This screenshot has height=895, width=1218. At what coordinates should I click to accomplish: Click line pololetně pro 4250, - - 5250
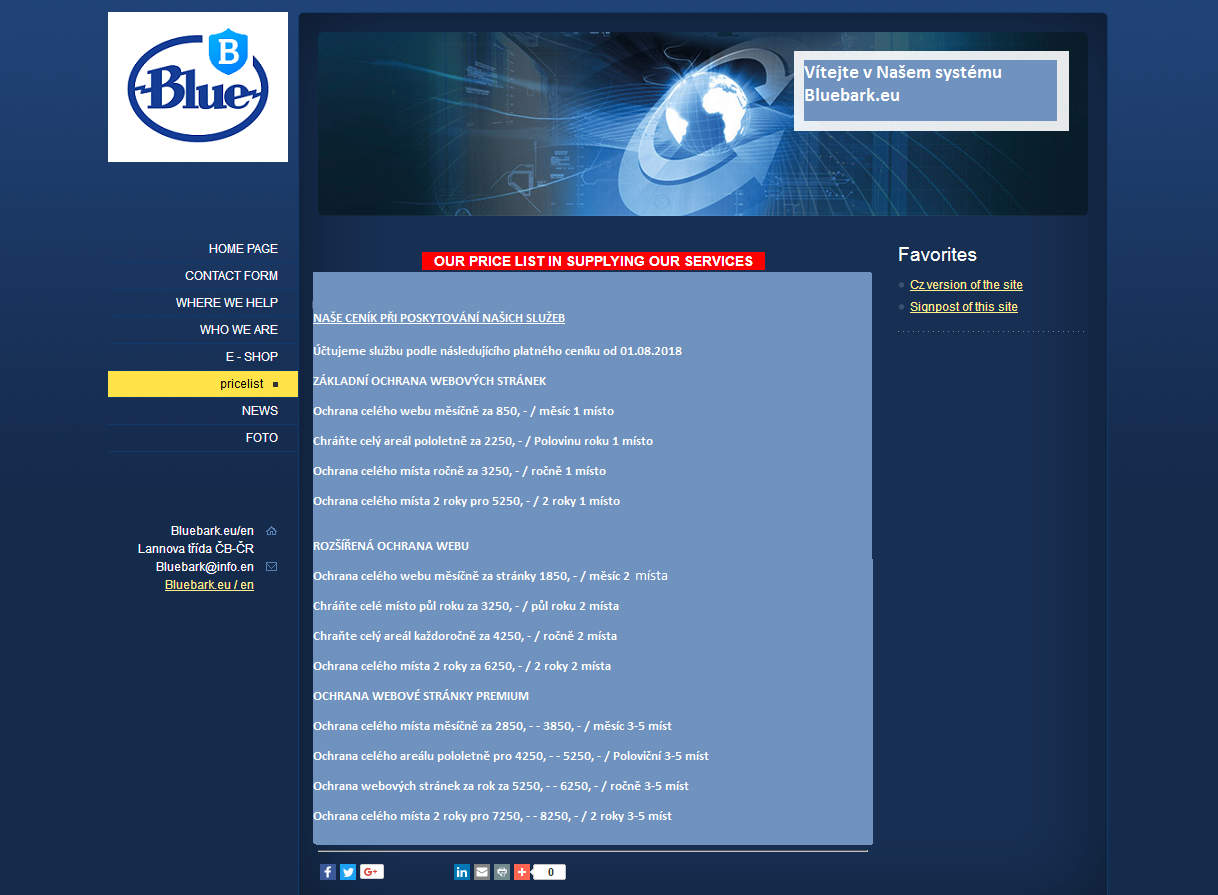click(x=511, y=756)
